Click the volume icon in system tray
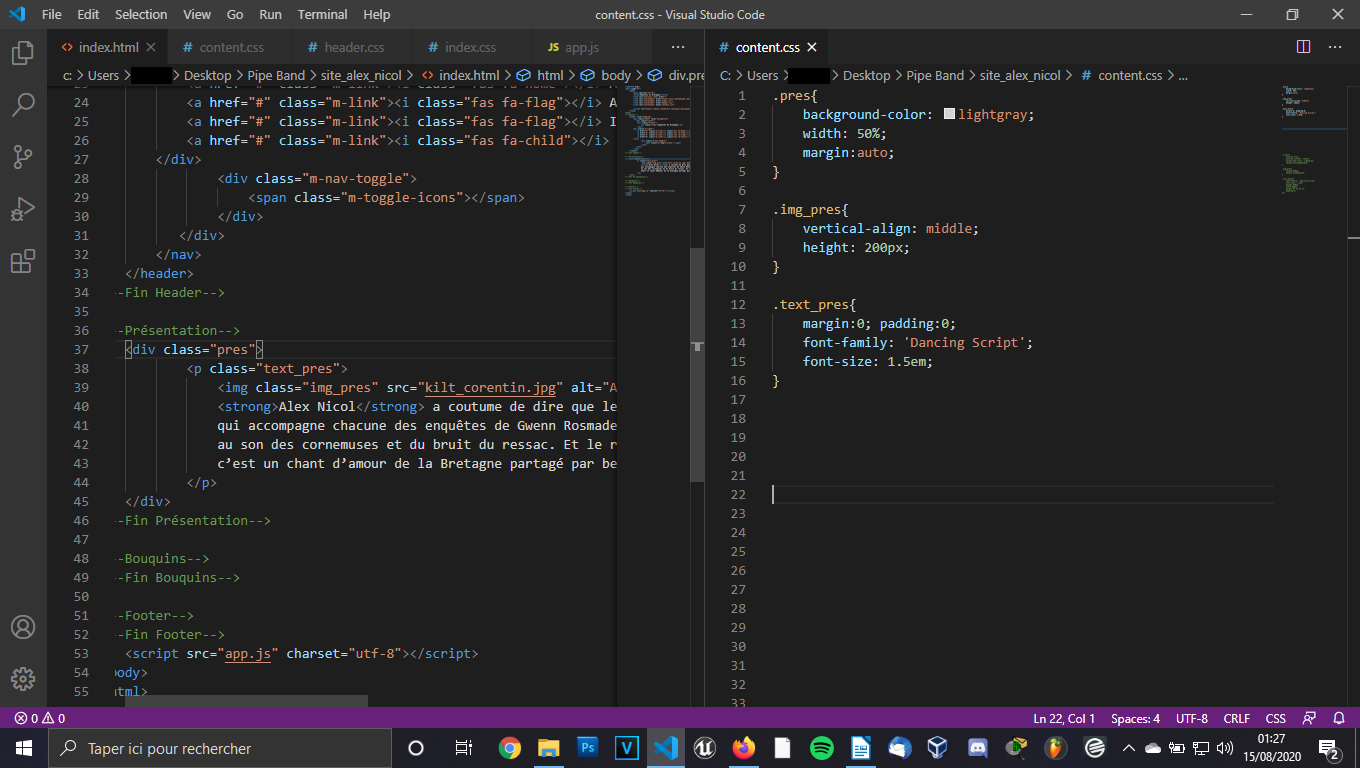This screenshot has height=768, width=1360. click(x=1225, y=748)
